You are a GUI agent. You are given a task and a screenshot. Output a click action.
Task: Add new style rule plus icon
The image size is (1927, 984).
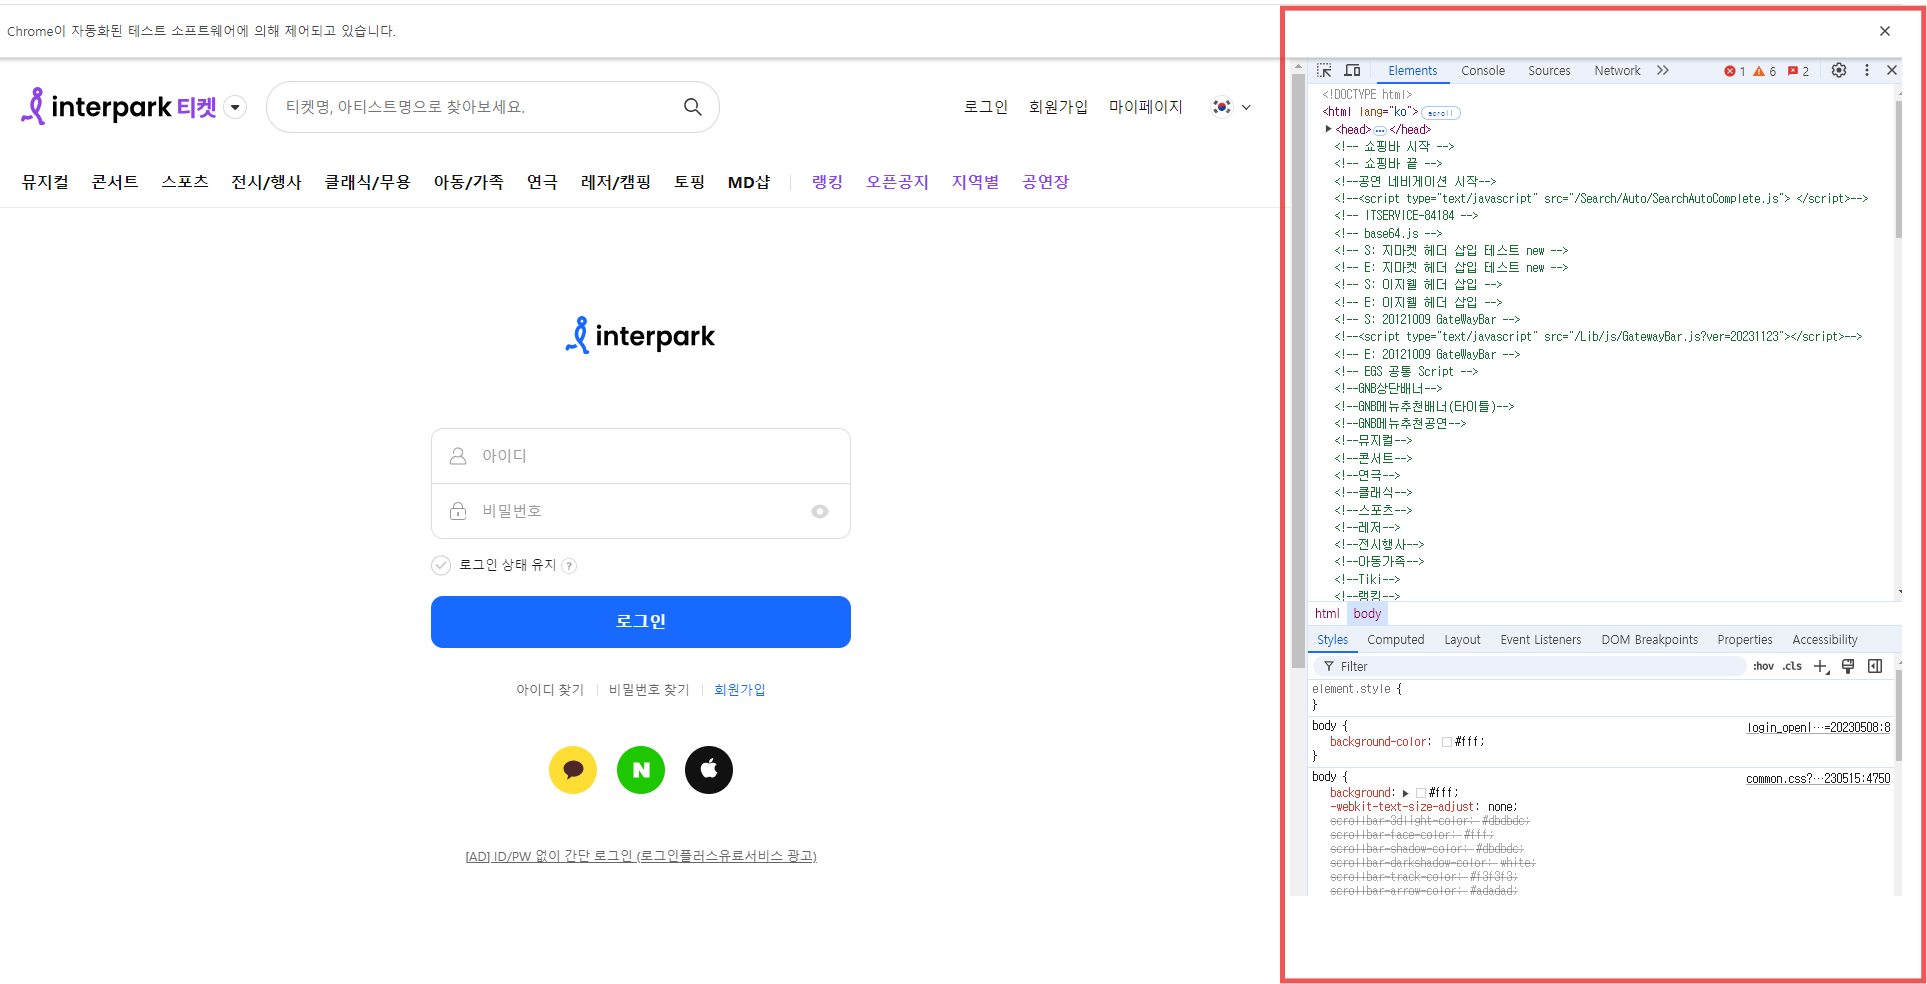click(1821, 666)
